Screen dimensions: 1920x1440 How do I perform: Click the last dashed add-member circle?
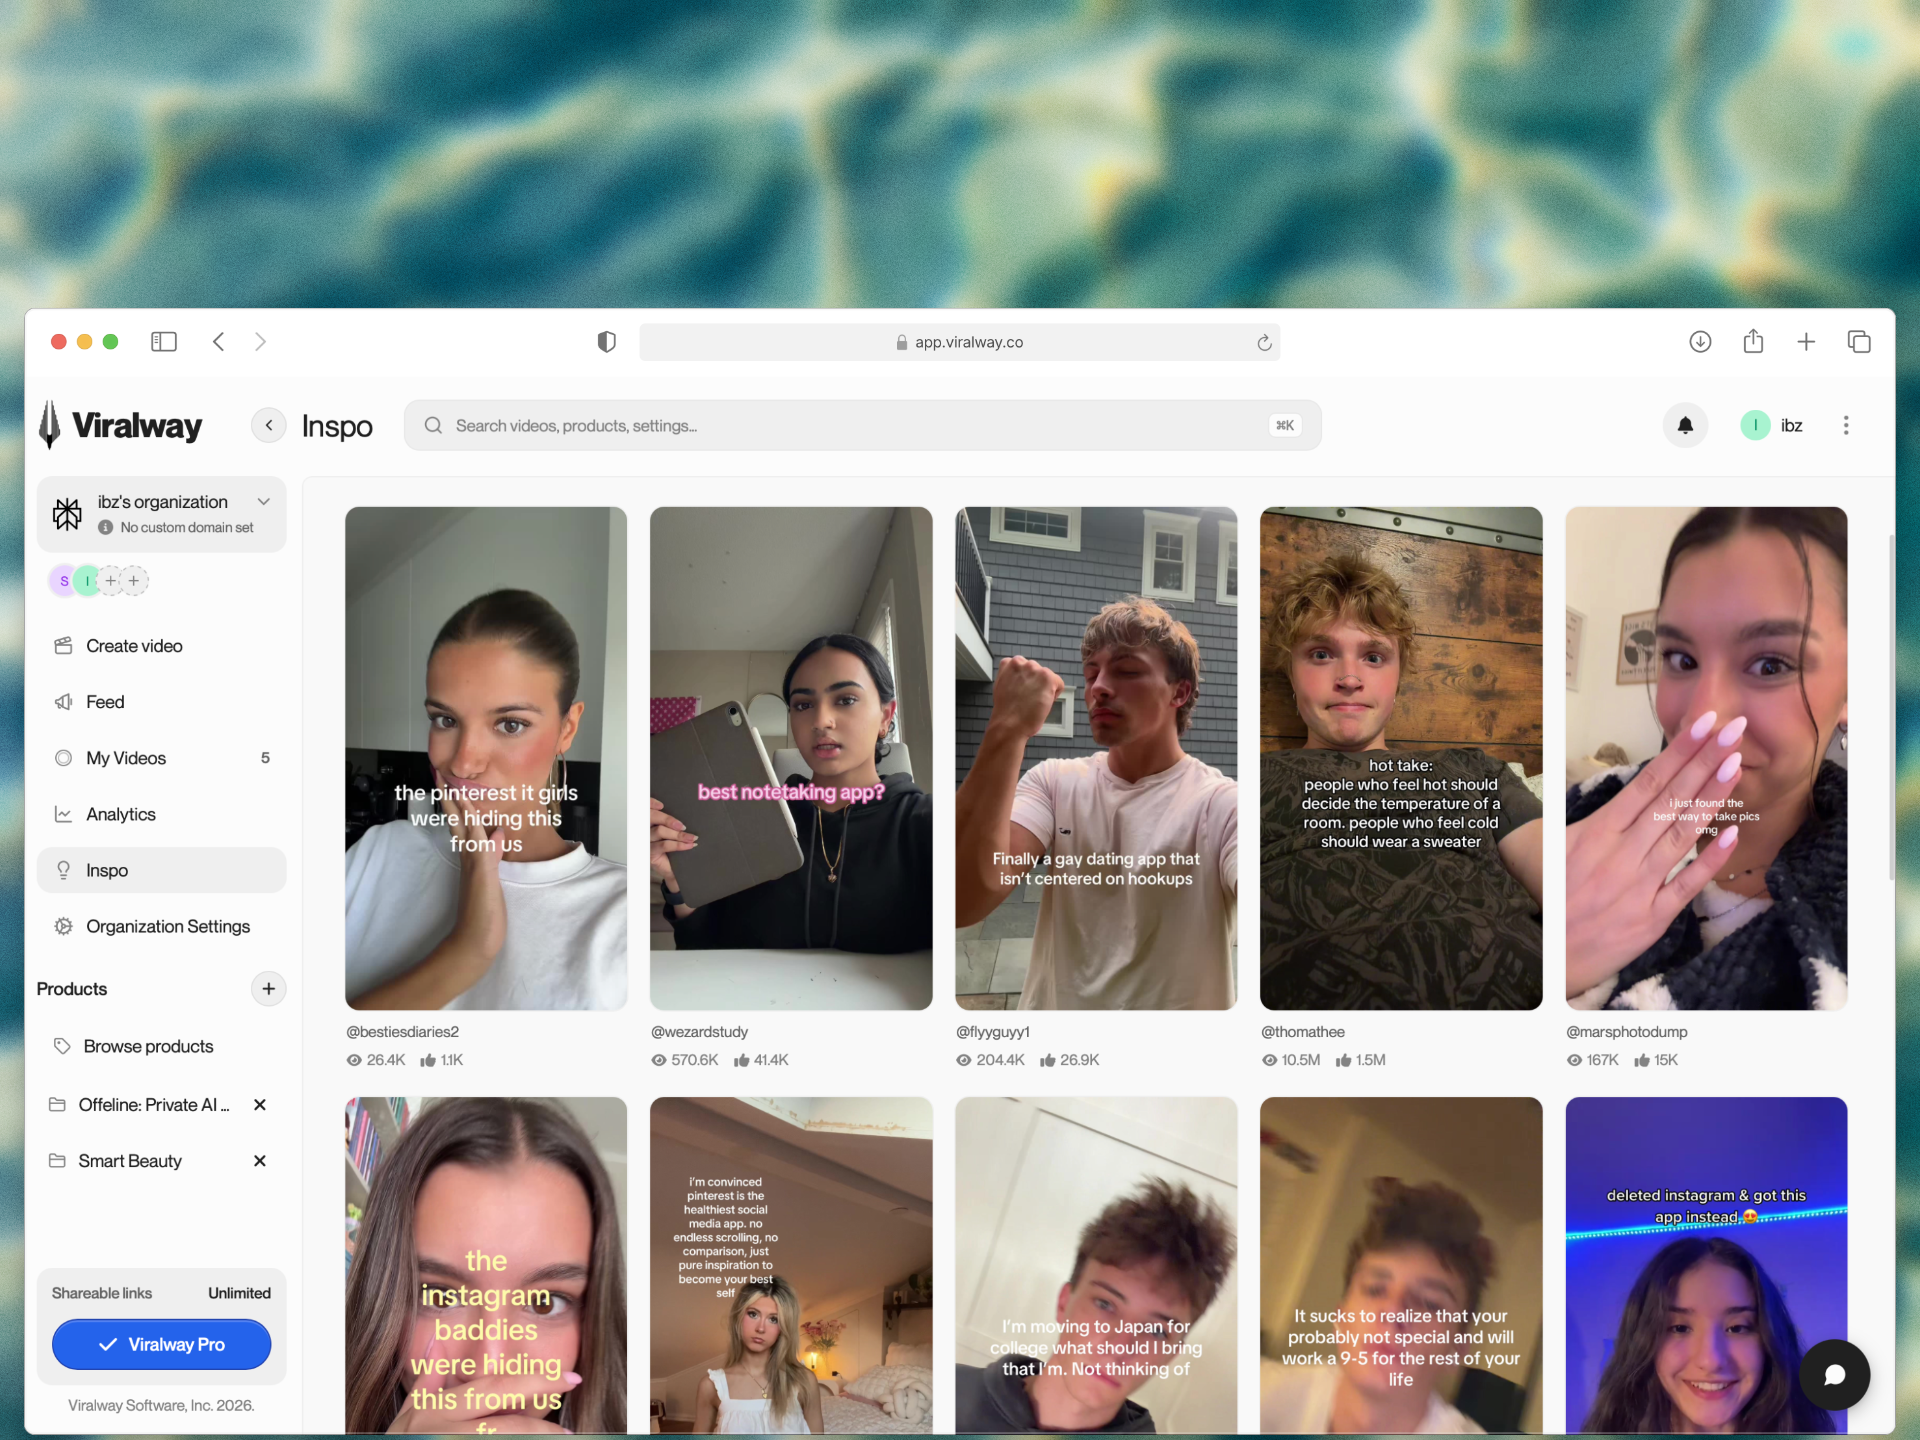tap(134, 581)
